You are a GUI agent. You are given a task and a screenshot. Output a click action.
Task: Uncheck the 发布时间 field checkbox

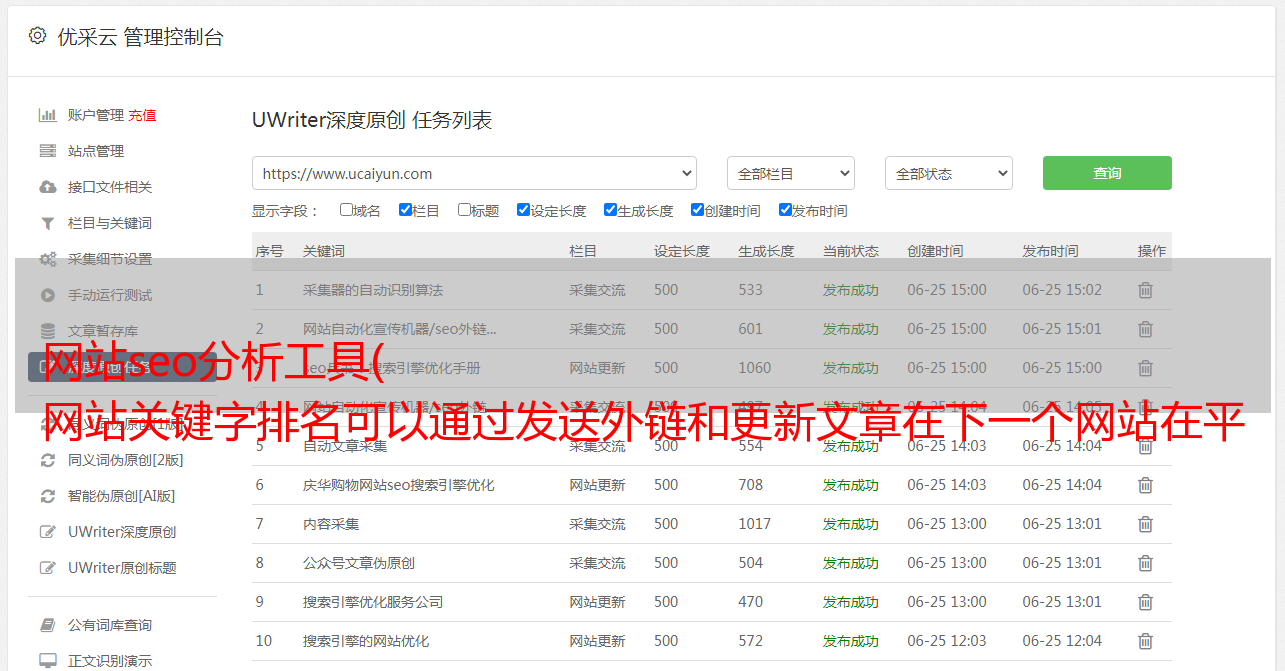coord(785,210)
